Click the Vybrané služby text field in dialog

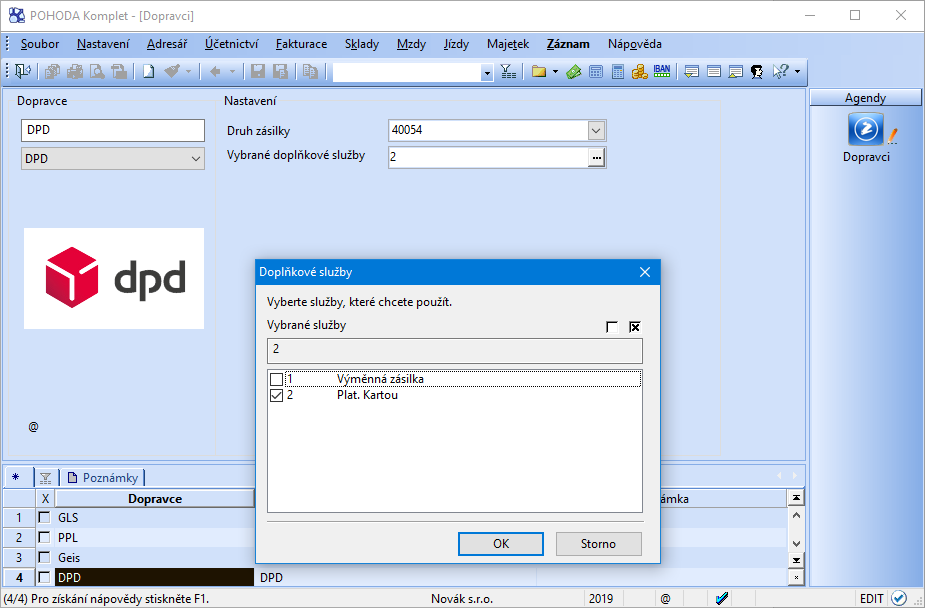pos(455,350)
